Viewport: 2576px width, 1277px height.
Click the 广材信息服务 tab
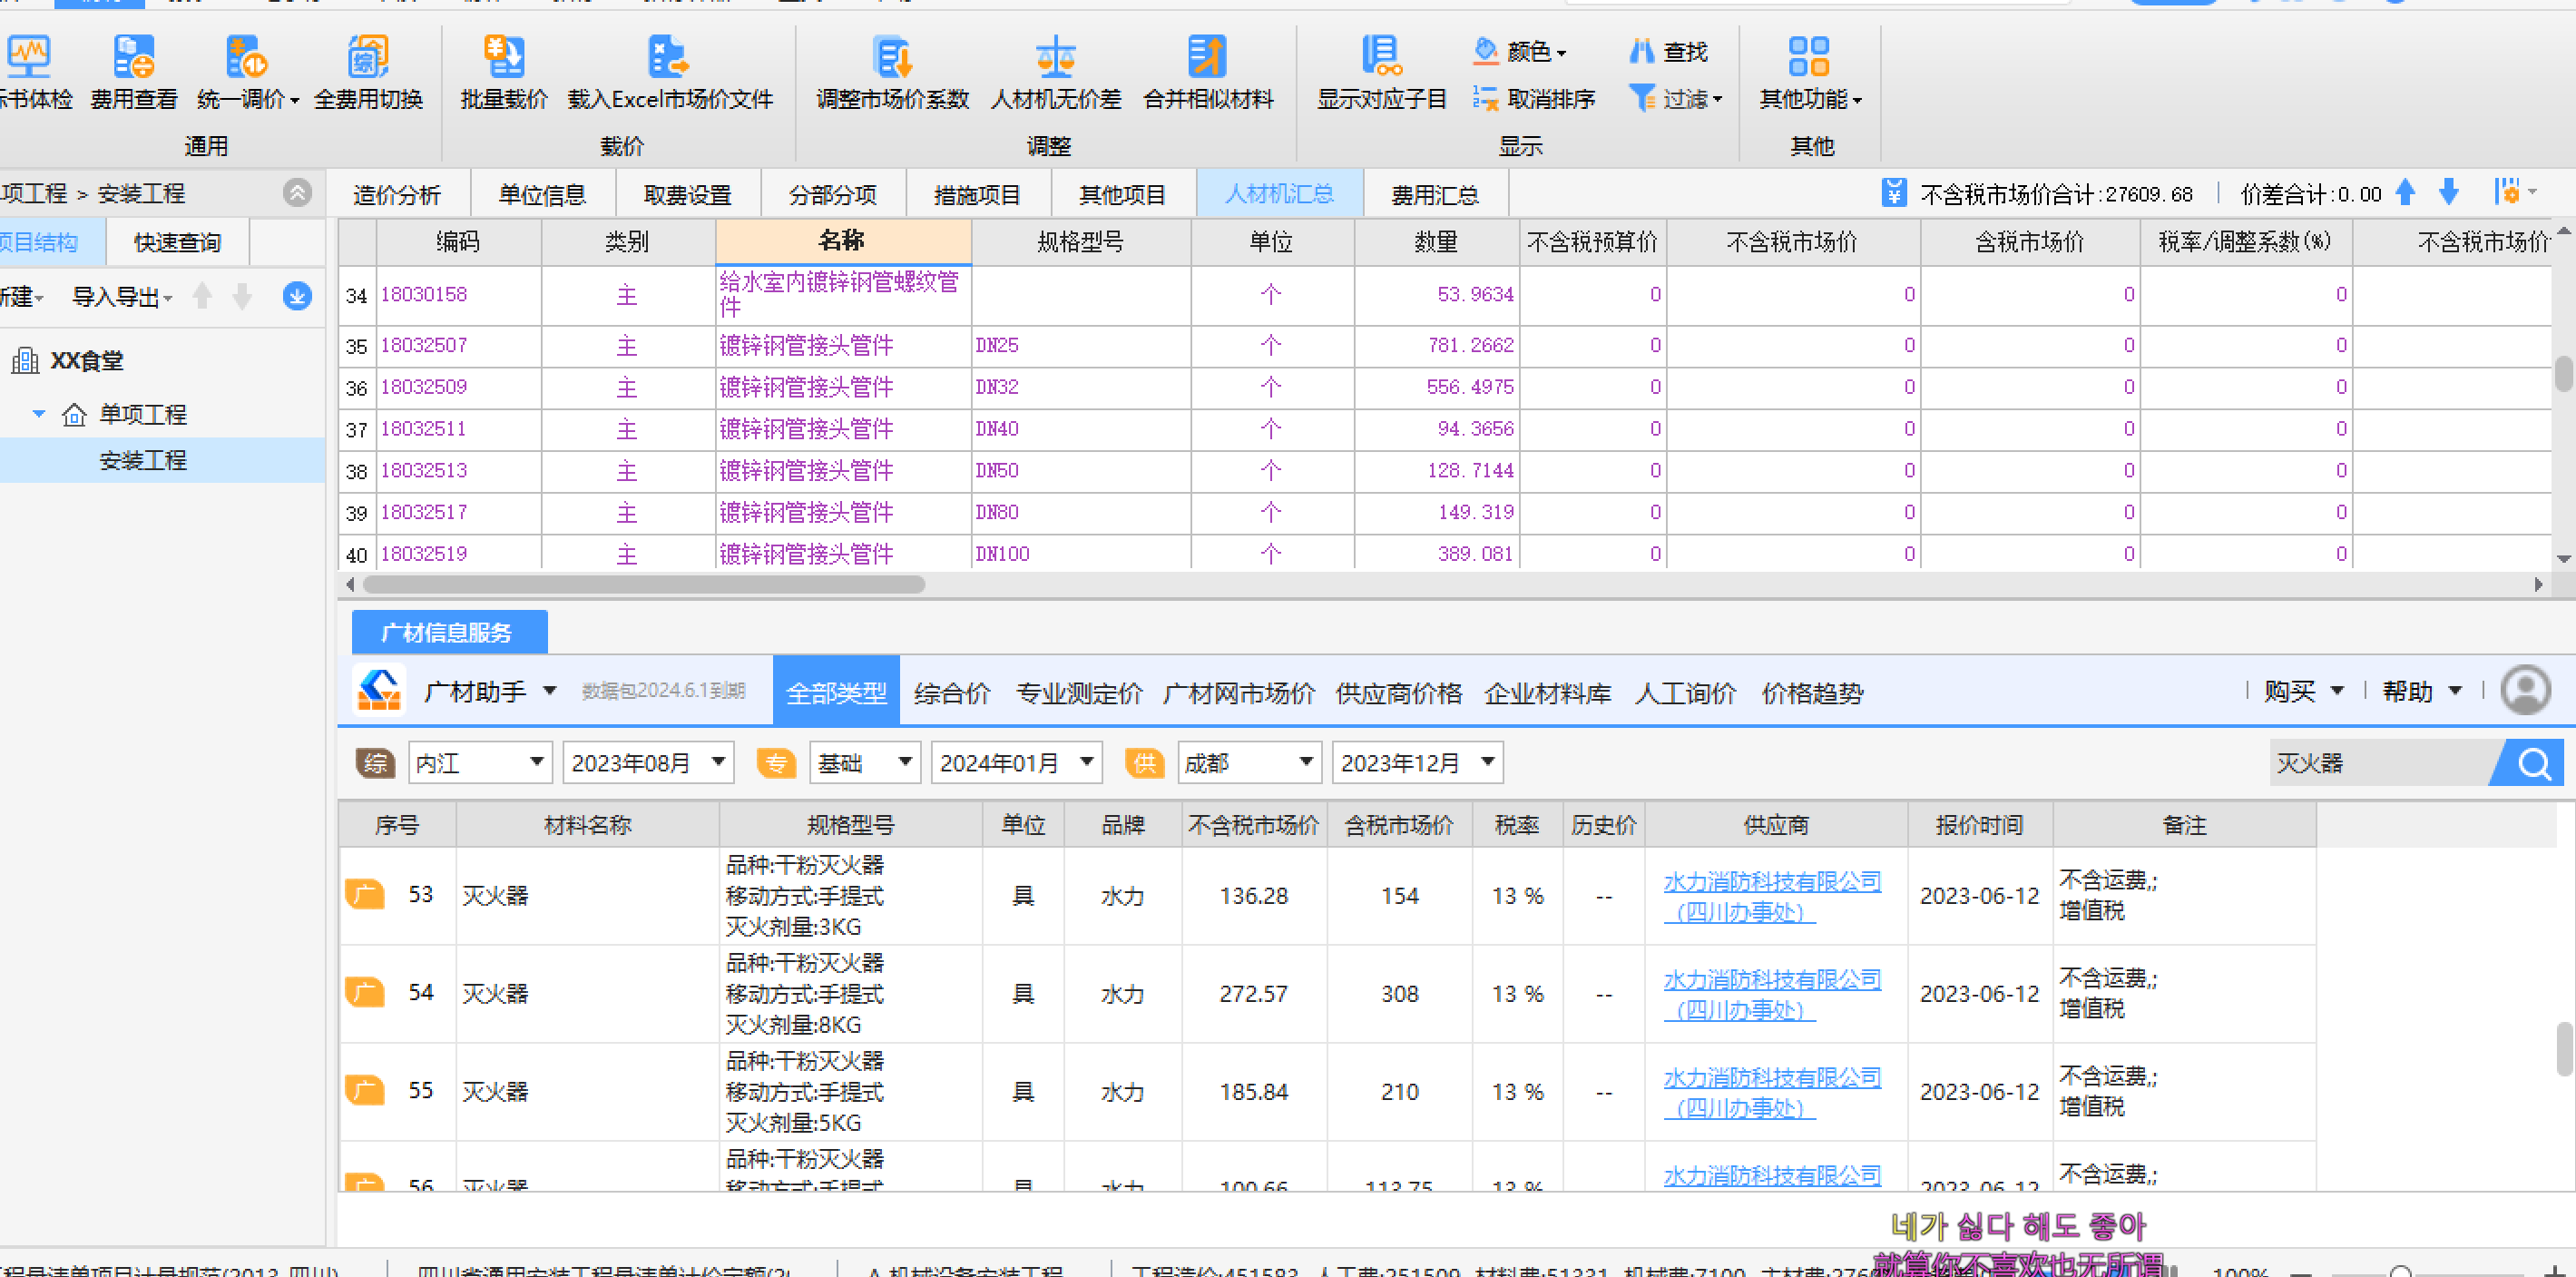tap(448, 632)
